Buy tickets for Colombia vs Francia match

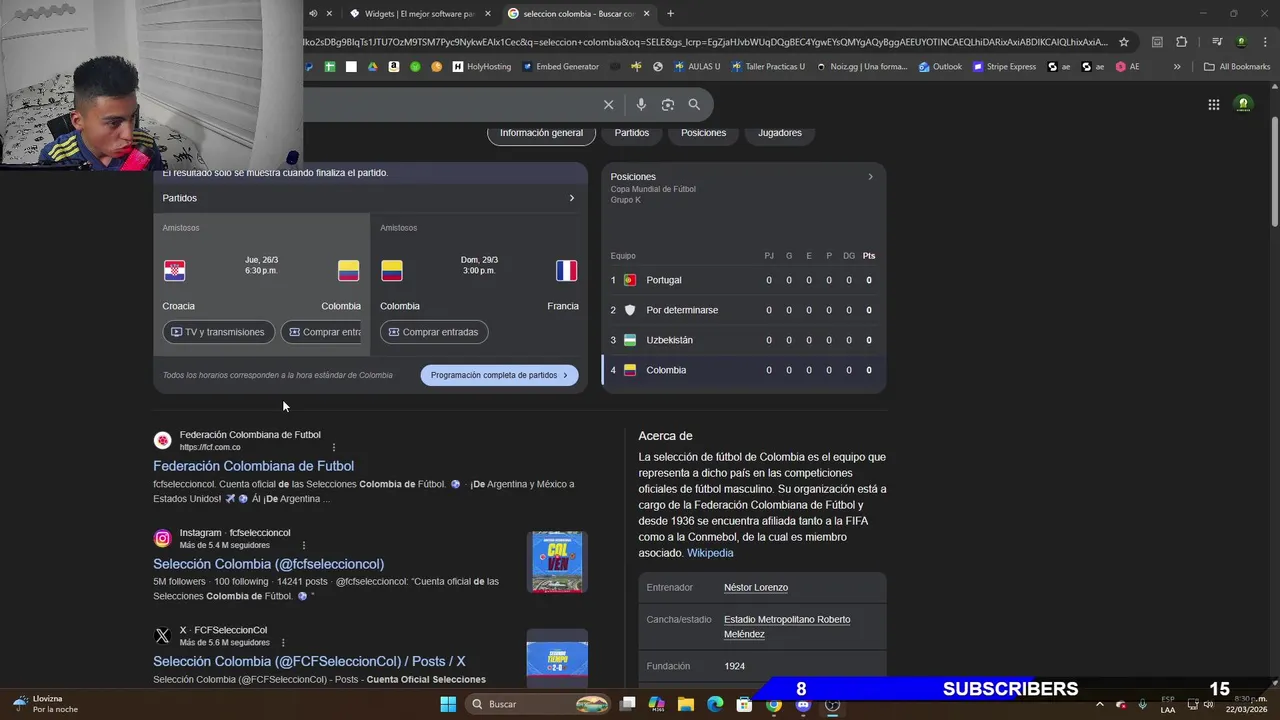coord(434,332)
